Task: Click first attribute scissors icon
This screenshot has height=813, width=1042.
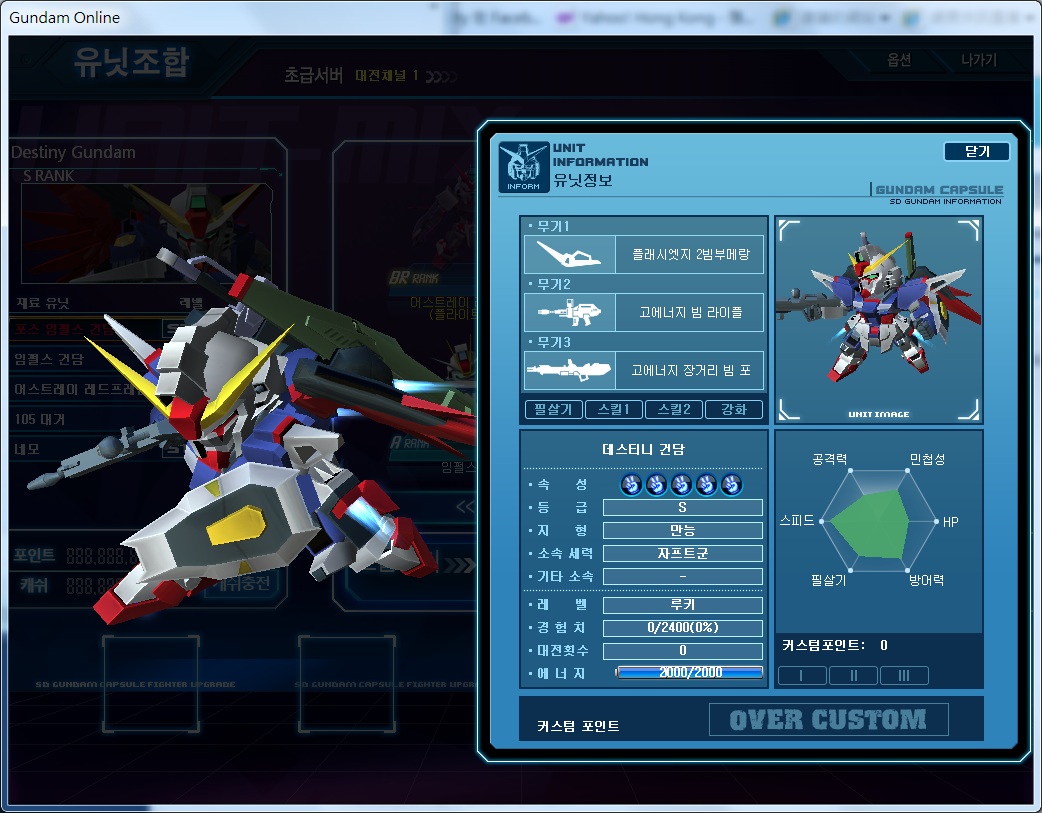Action: (x=631, y=485)
